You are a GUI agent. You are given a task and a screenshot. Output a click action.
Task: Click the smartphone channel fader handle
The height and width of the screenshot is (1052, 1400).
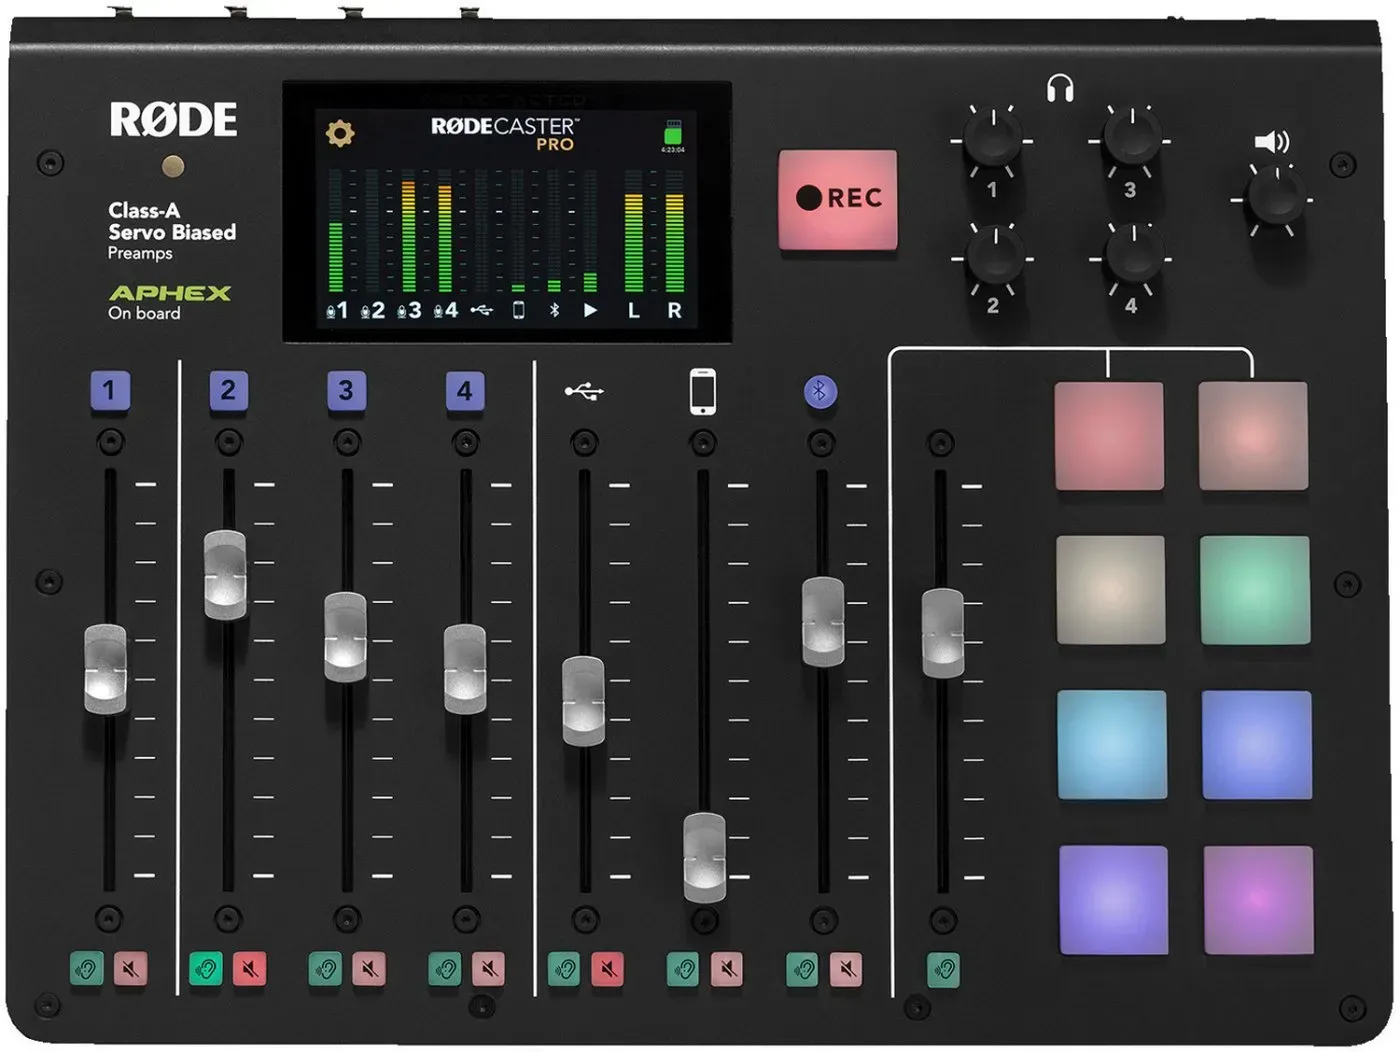click(x=705, y=857)
